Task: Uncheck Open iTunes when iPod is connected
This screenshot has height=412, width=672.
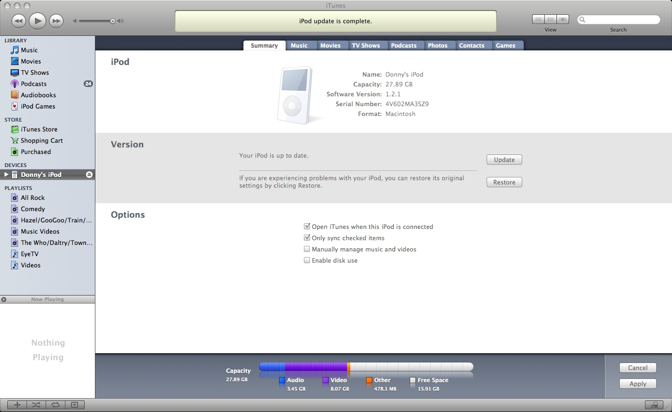Action: (307, 227)
